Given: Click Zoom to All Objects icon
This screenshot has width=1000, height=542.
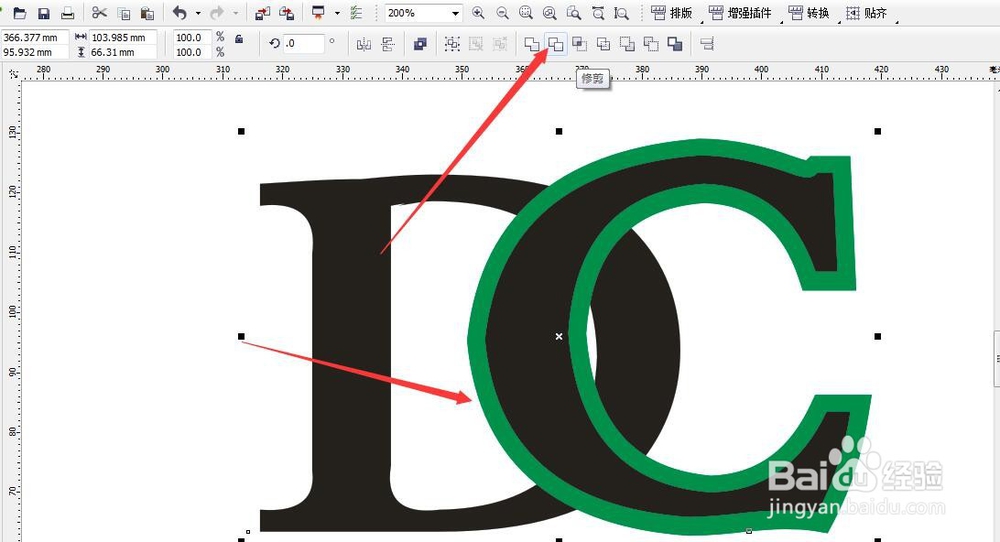Looking at the screenshot, I should coord(549,13).
